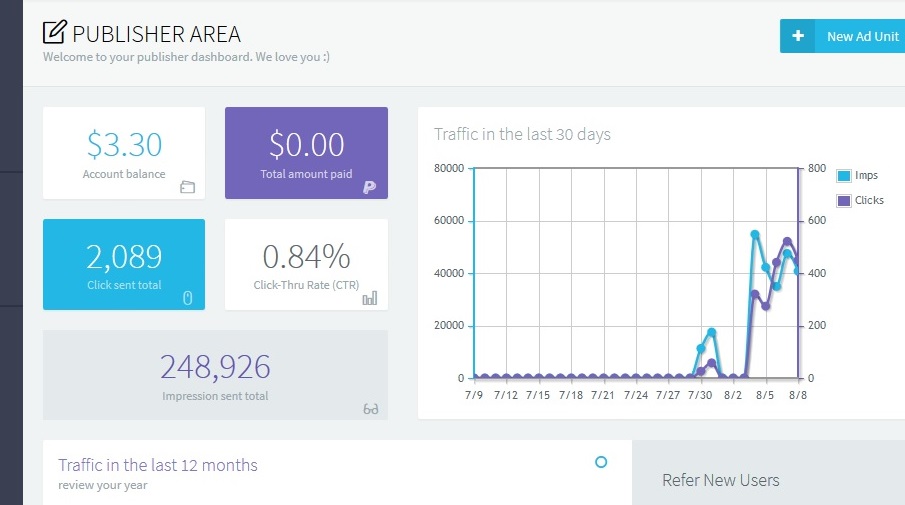This screenshot has height=505, width=905.
Task: Click the Traffic in the last 12 months heading
Action: pos(158,465)
